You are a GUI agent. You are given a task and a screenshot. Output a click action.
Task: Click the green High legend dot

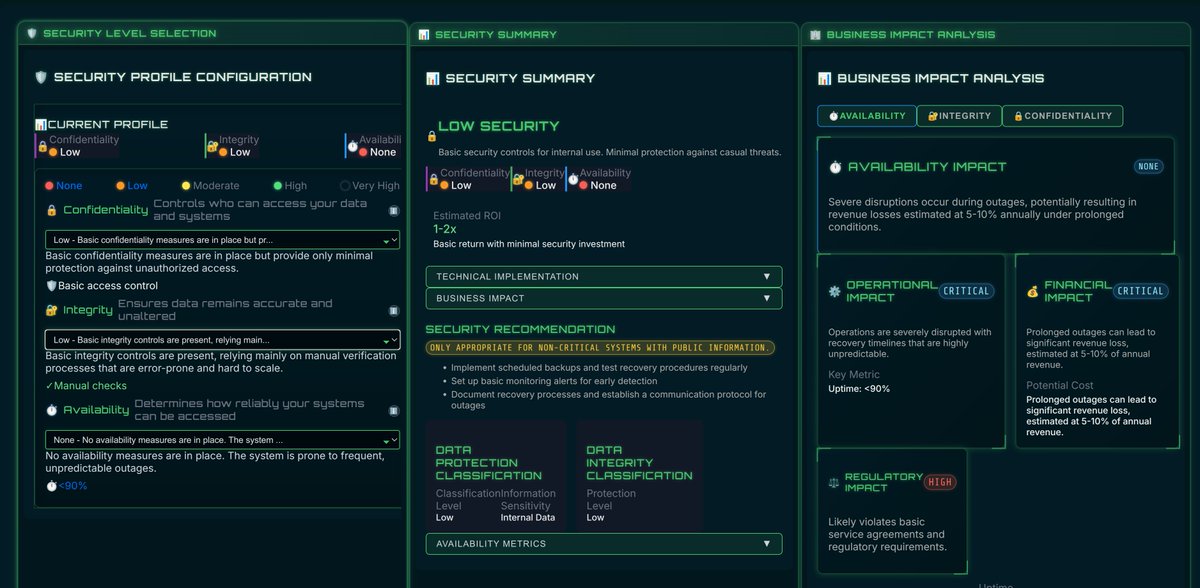click(277, 186)
